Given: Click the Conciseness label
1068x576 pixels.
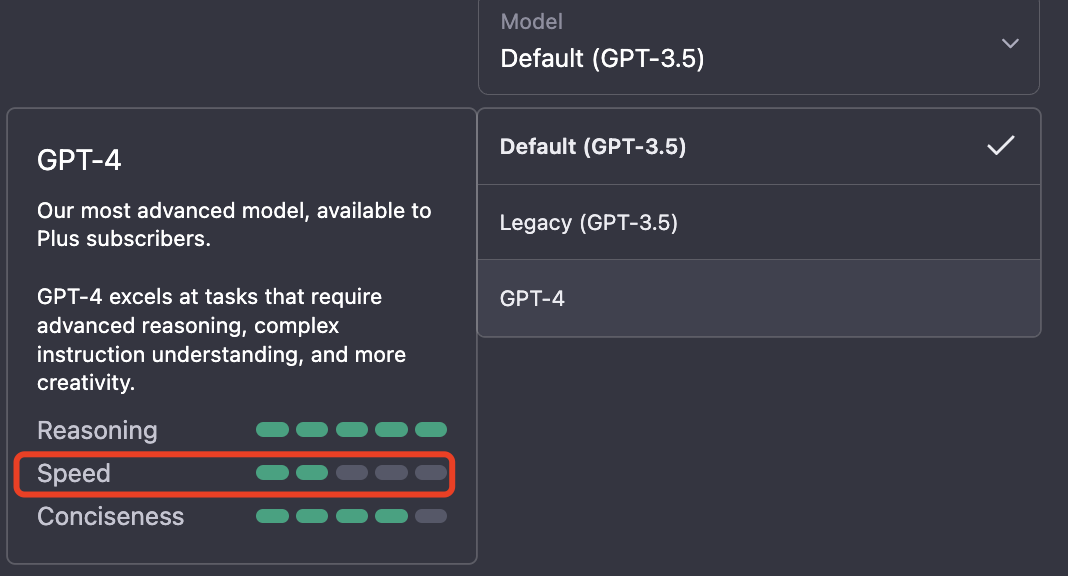Looking at the screenshot, I should [110, 517].
